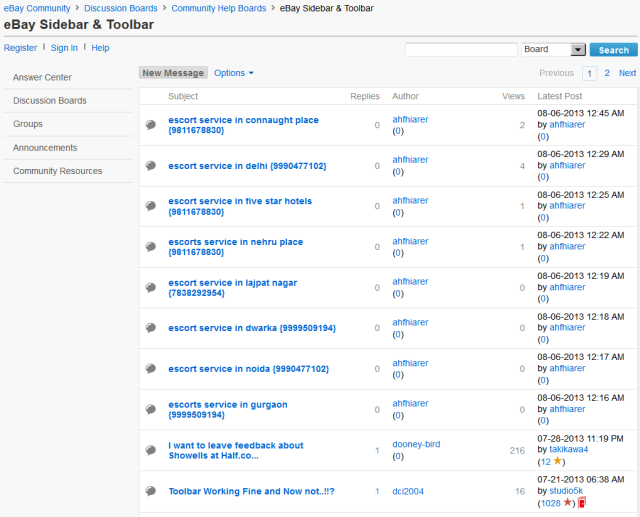
Task: Click speech bubble icon beside escort service delhi thread
Action: point(150,166)
